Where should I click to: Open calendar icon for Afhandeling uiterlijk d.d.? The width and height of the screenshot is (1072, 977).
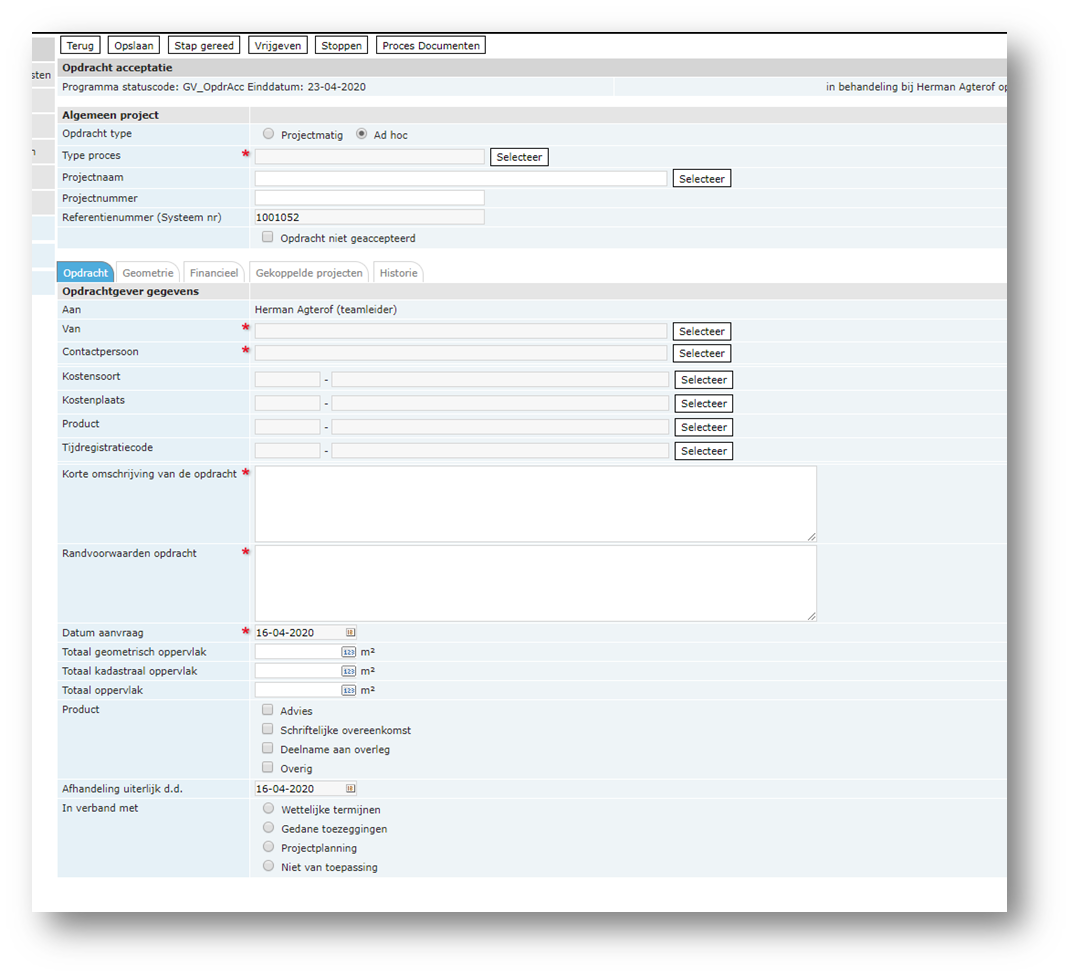click(350, 788)
